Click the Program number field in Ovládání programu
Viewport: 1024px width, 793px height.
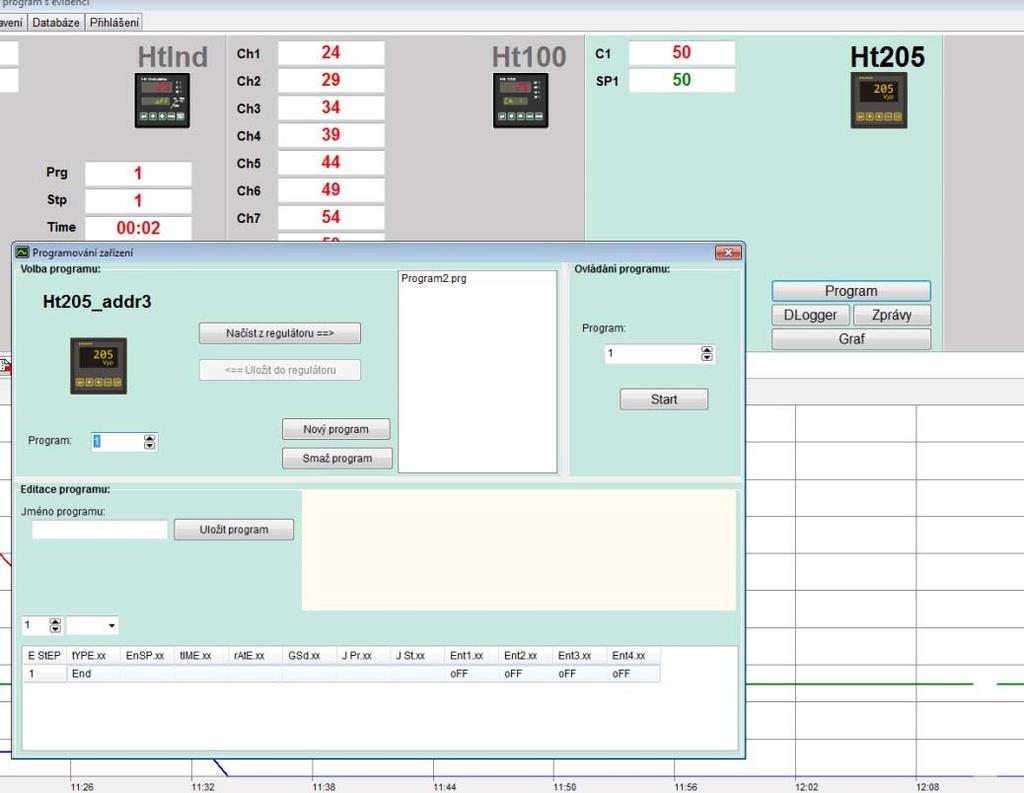pos(652,353)
